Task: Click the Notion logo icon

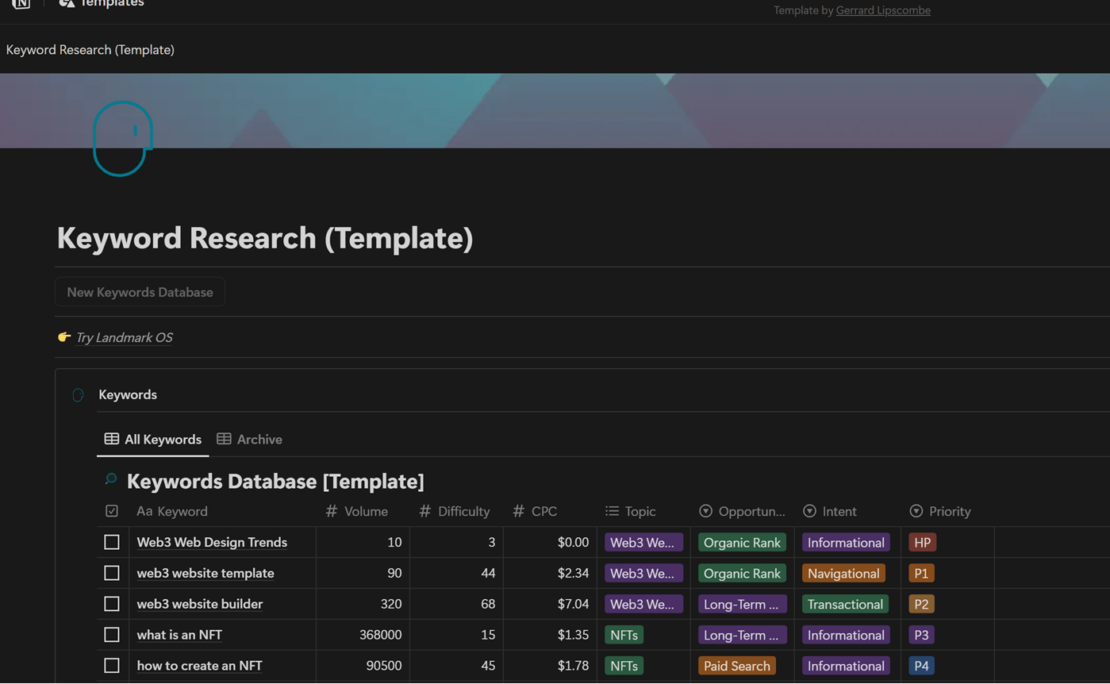Action: pos(20,4)
